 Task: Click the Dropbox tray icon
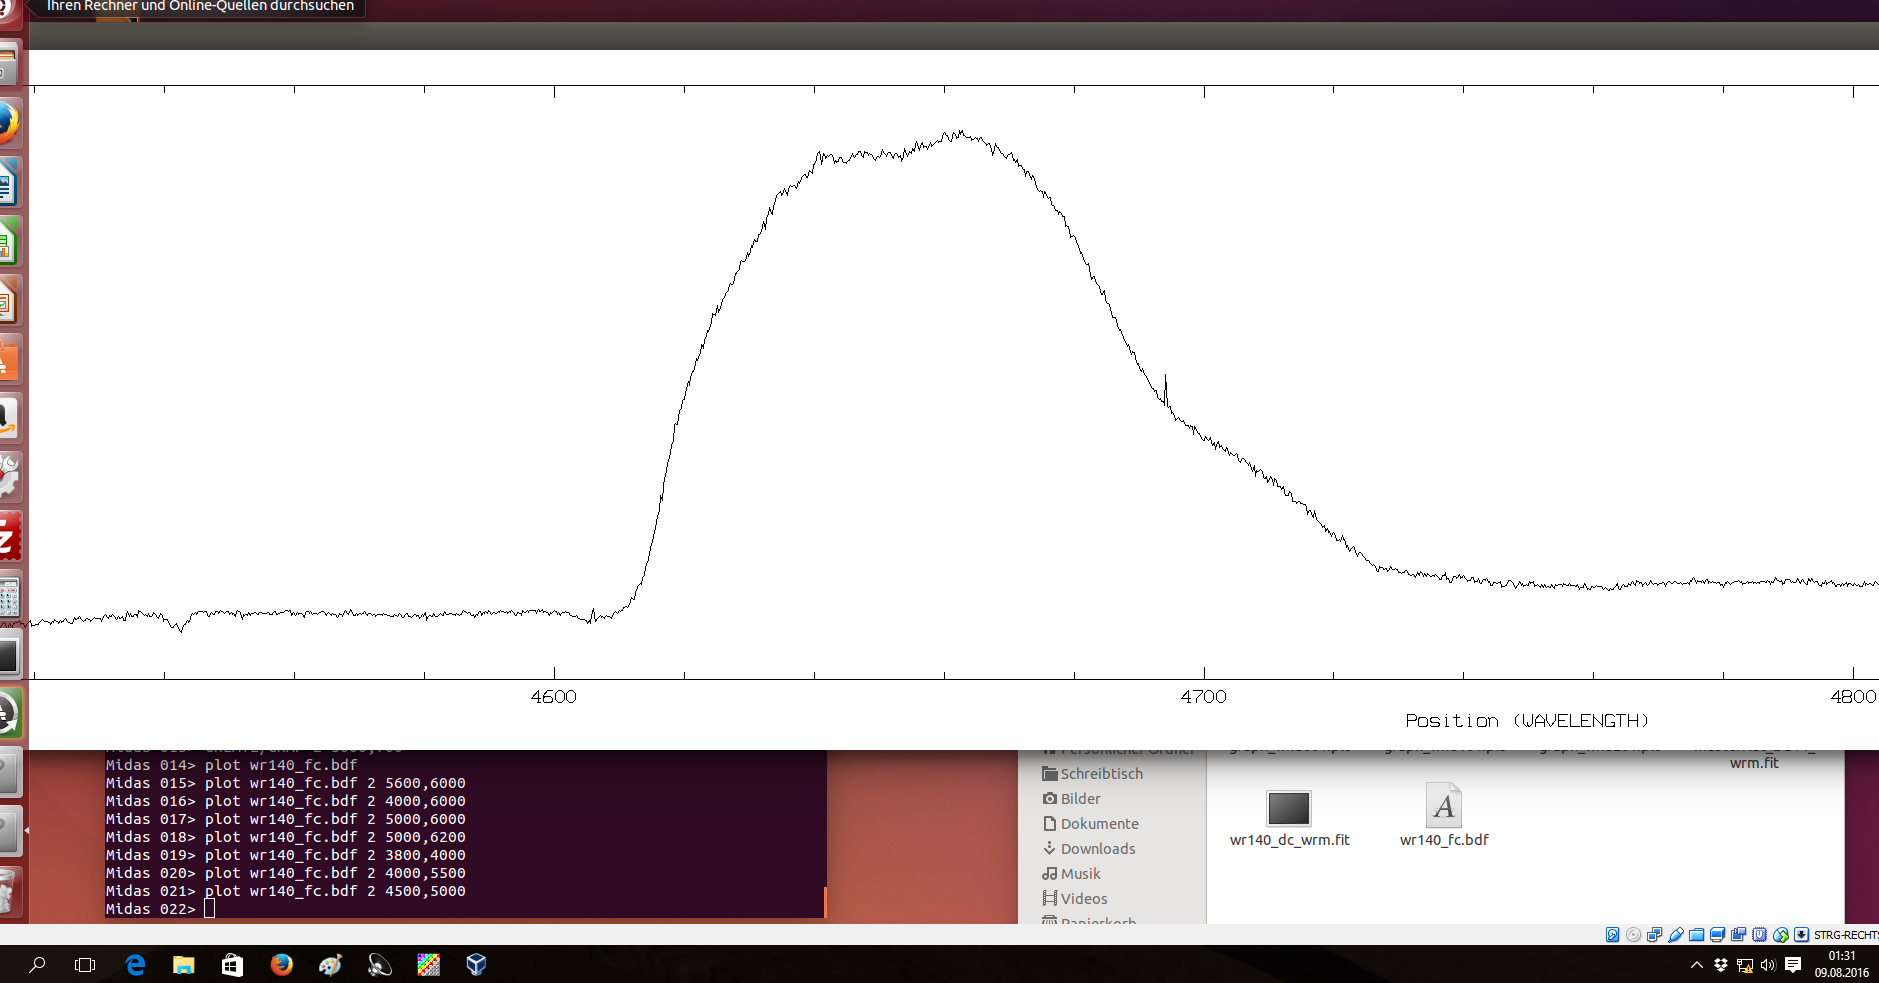point(1720,965)
